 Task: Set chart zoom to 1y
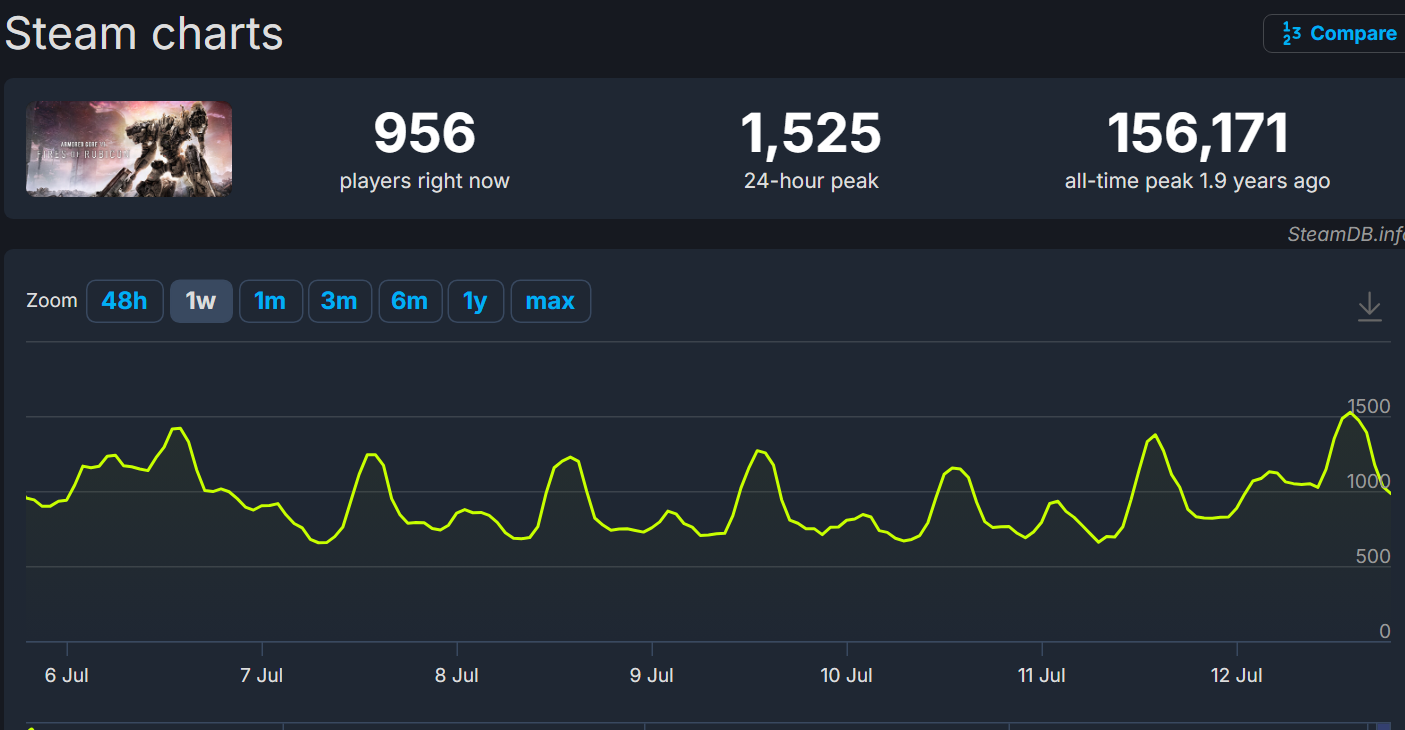475,301
